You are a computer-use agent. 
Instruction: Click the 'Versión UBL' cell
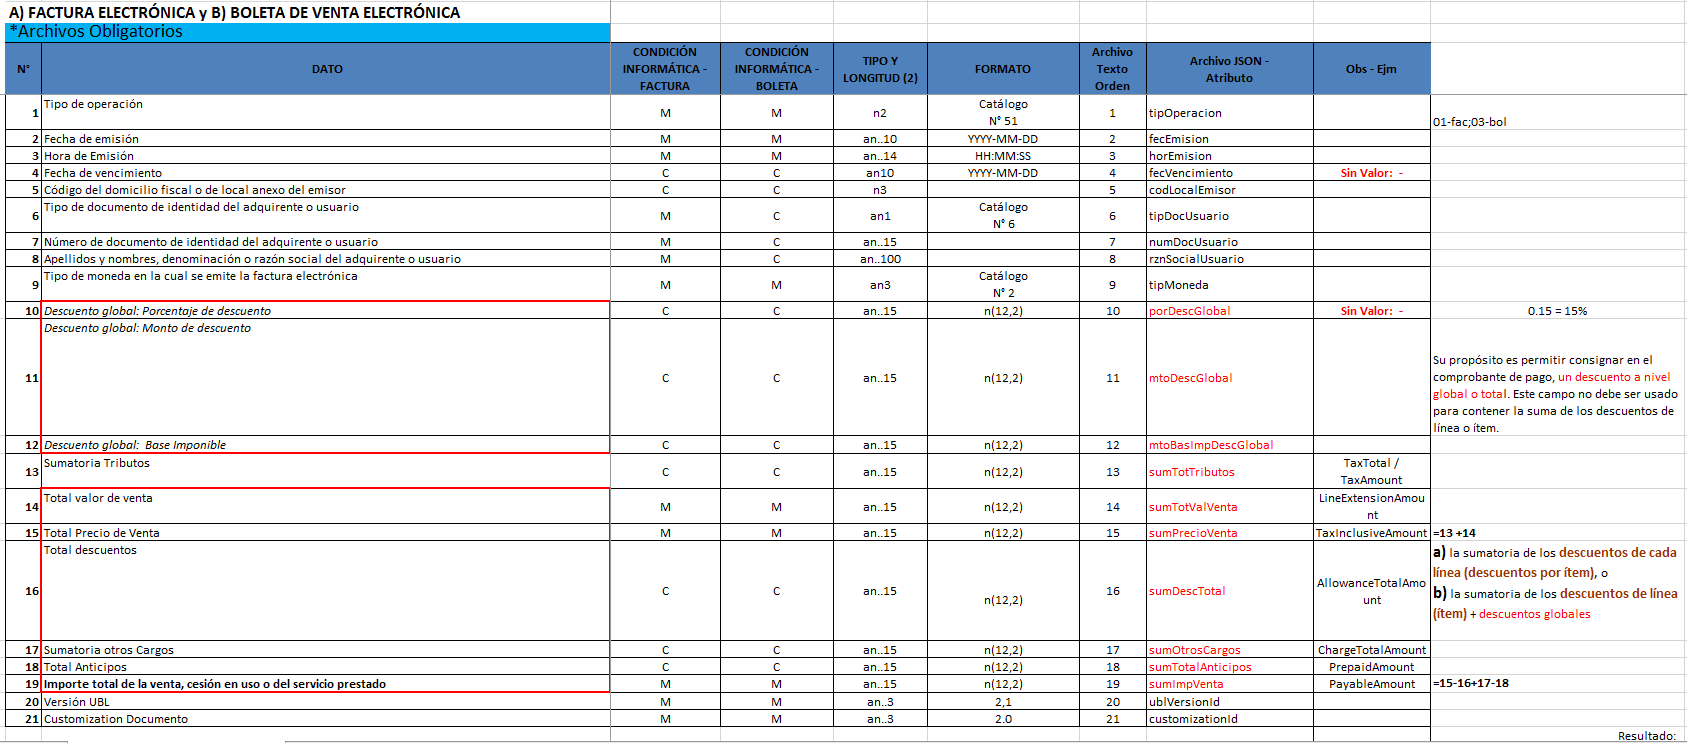pyautogui.click(x=326, y=702)
